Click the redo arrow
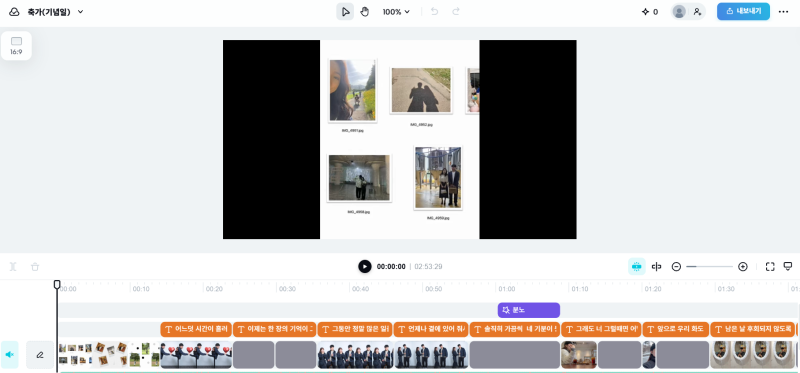The height and width of the screenshot is (373, 800). (456, 12)
